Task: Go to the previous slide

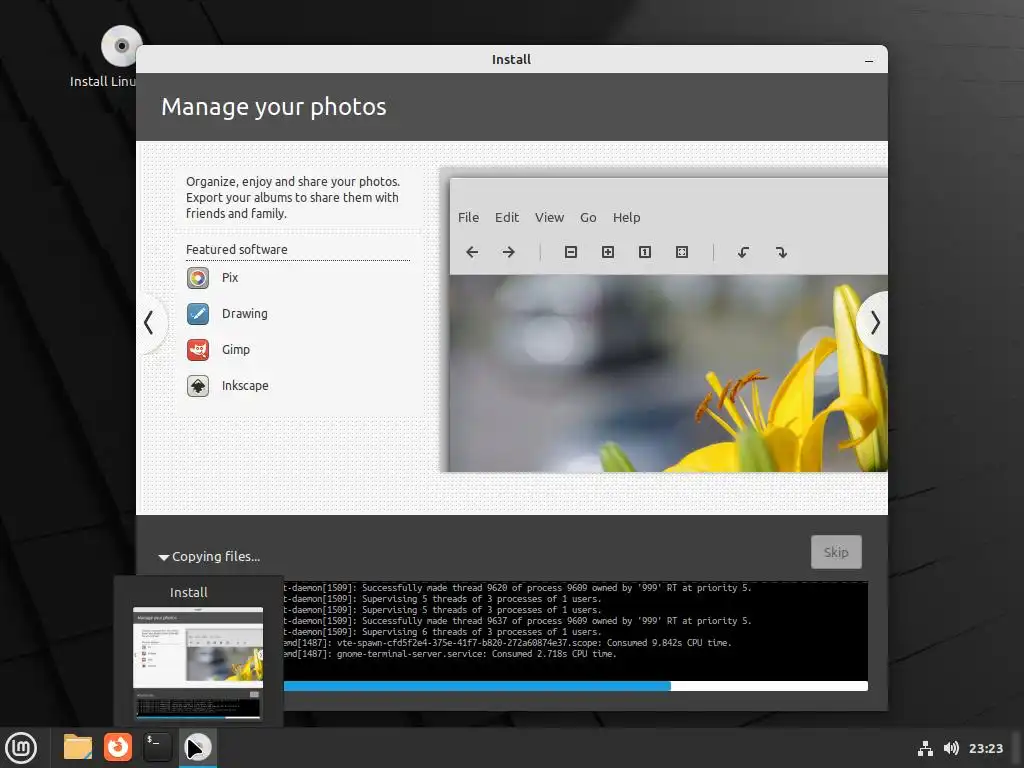Action: click(x=150, y=323)
